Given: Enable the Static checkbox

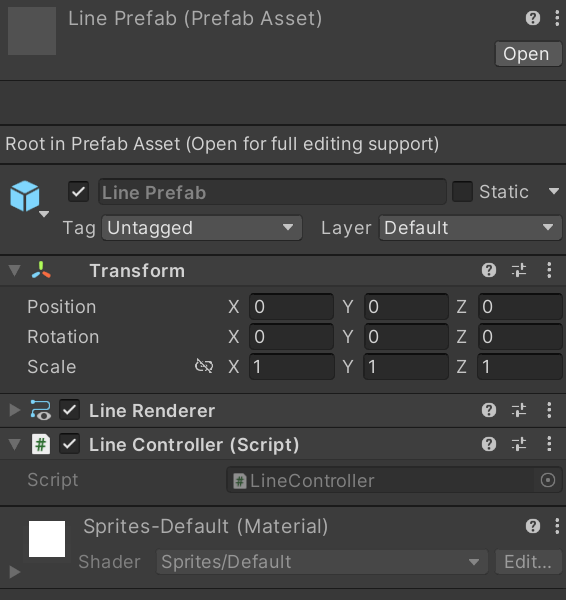Looking at the screenshot, I should (x=462, y=191).
